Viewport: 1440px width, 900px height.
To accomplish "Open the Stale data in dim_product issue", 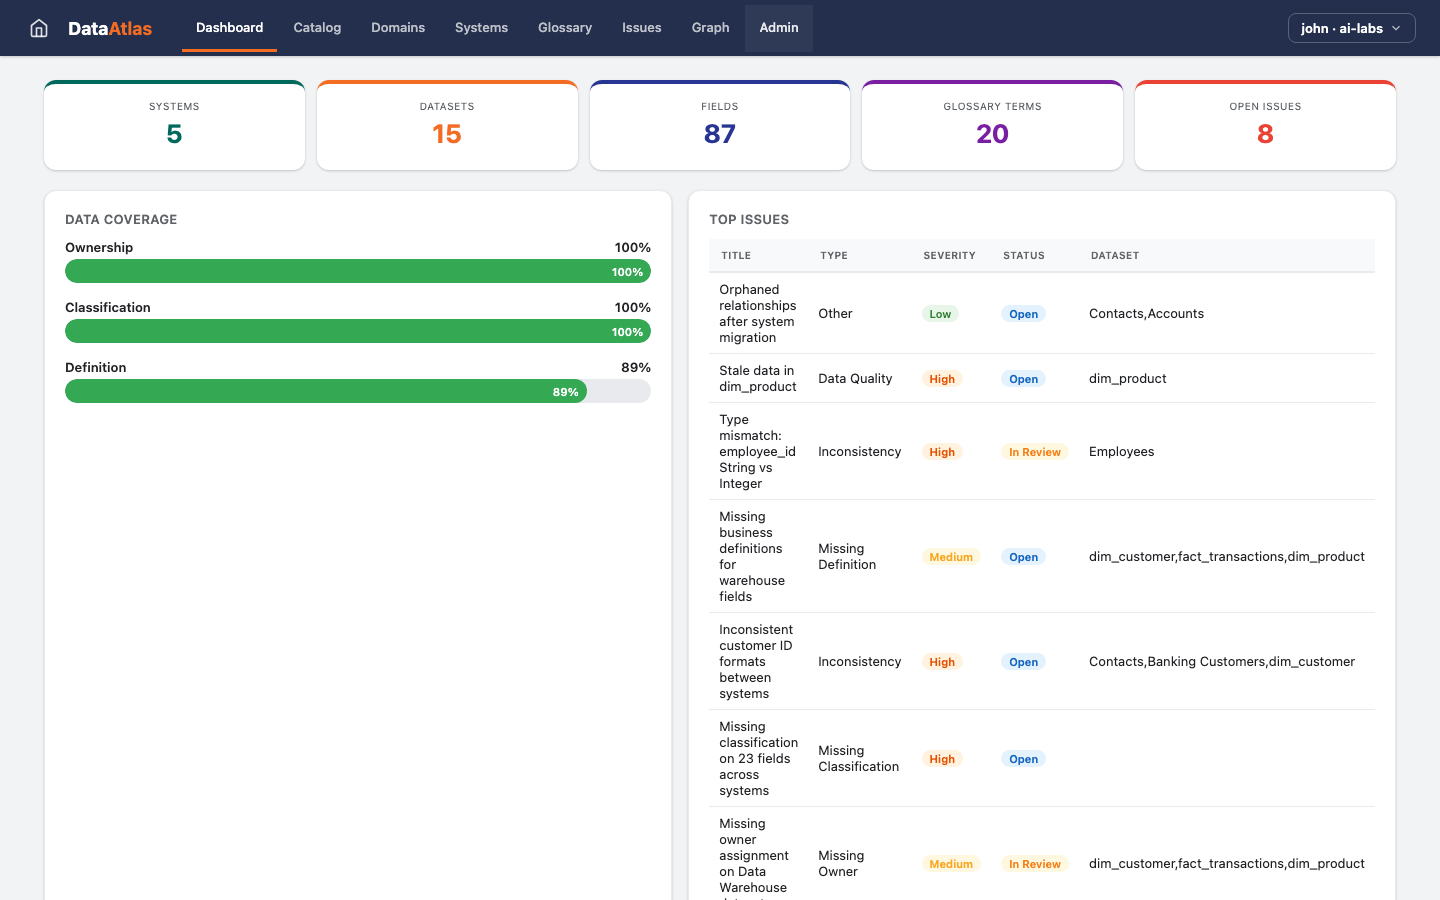I will tap(757, 378).
